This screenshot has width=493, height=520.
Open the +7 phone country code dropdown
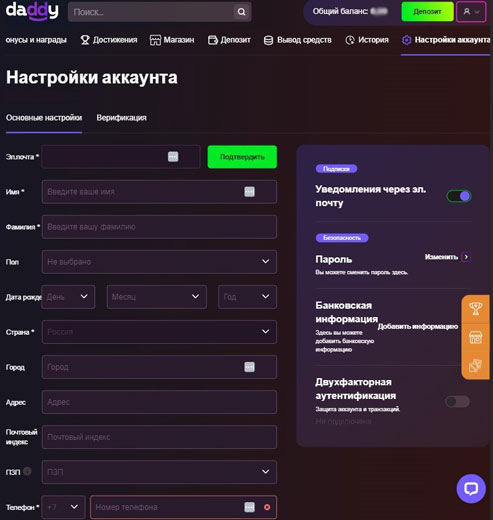pos(64,507)
